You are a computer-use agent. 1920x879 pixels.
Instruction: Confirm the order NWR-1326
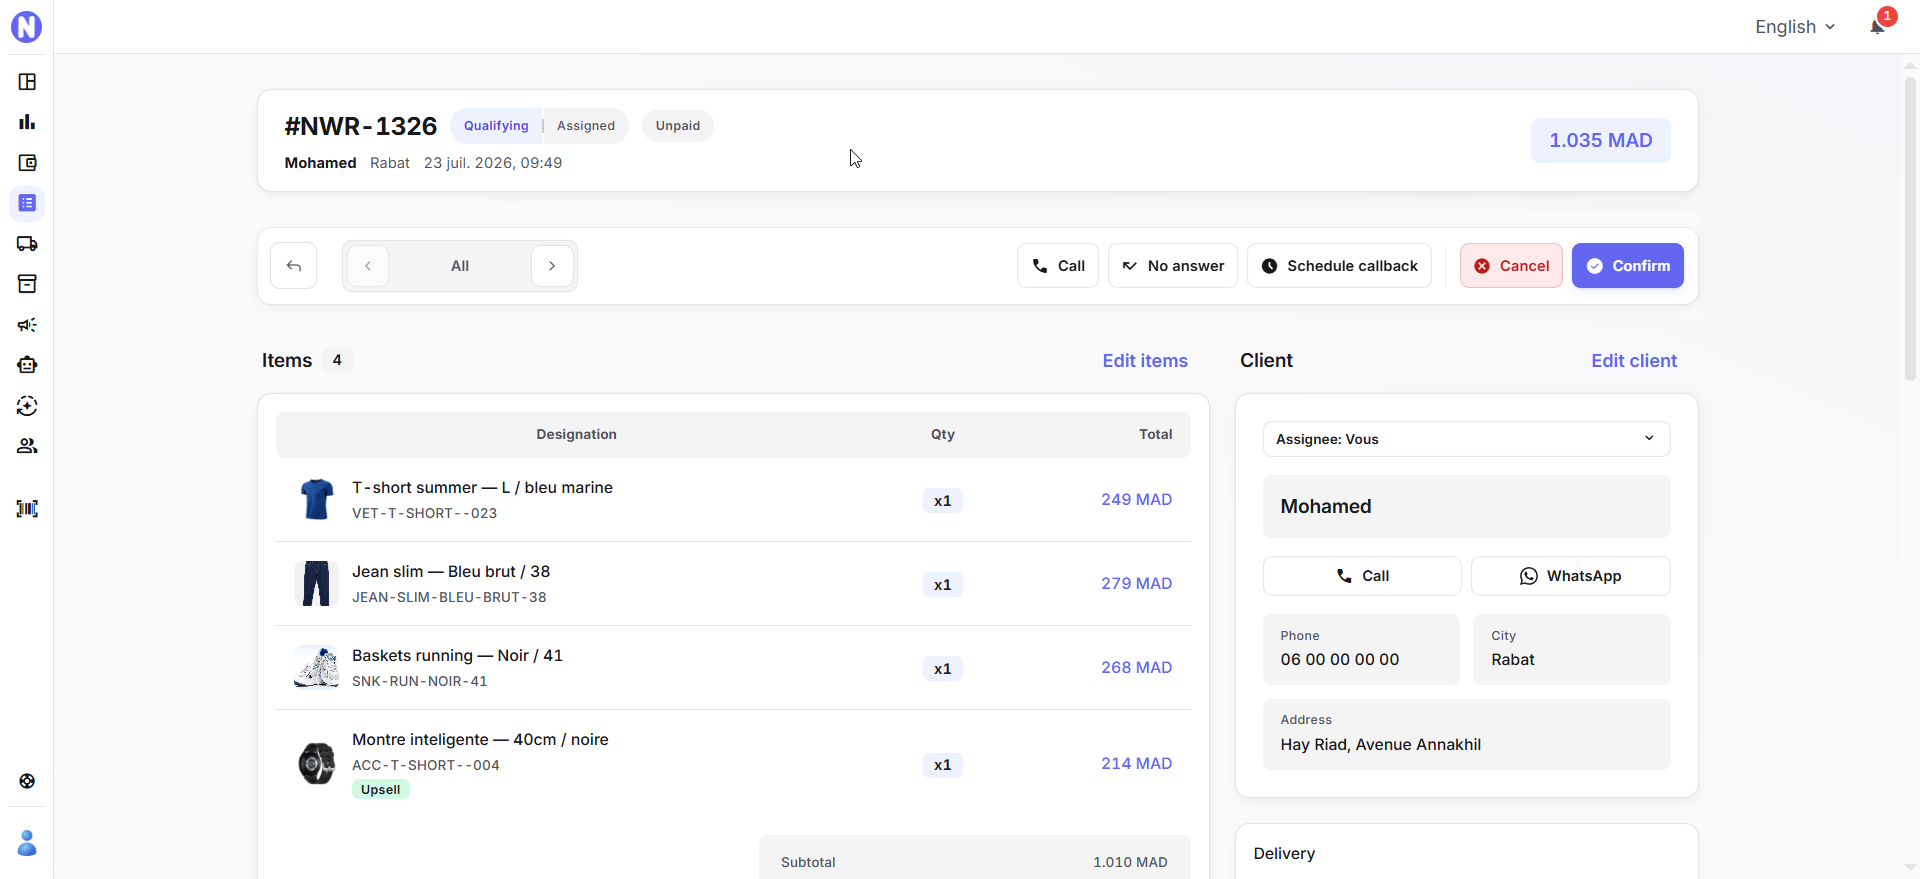[1627, 266]
